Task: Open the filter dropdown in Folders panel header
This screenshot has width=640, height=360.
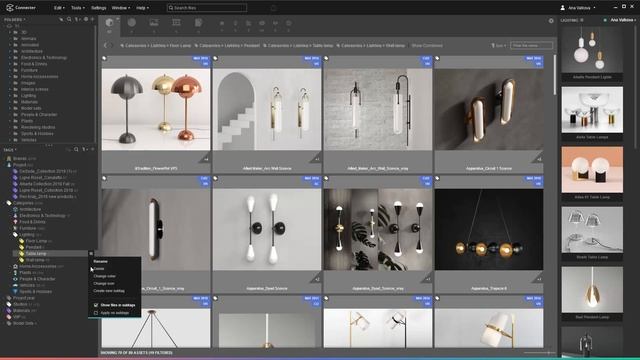Action: tap(77, 19)
